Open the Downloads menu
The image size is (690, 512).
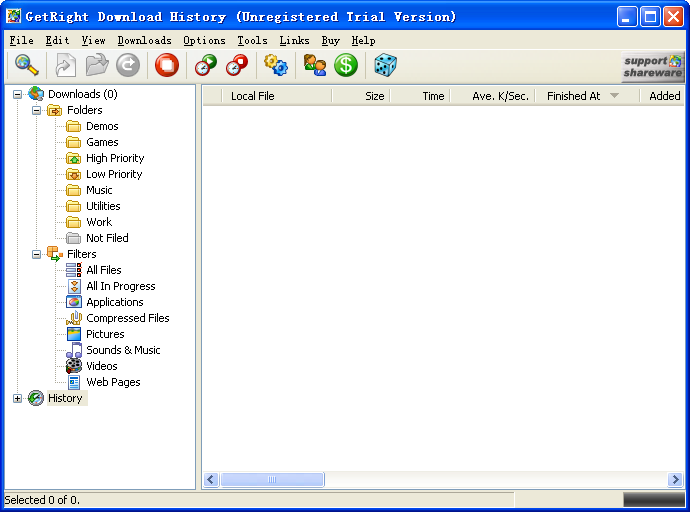point(144,40)
